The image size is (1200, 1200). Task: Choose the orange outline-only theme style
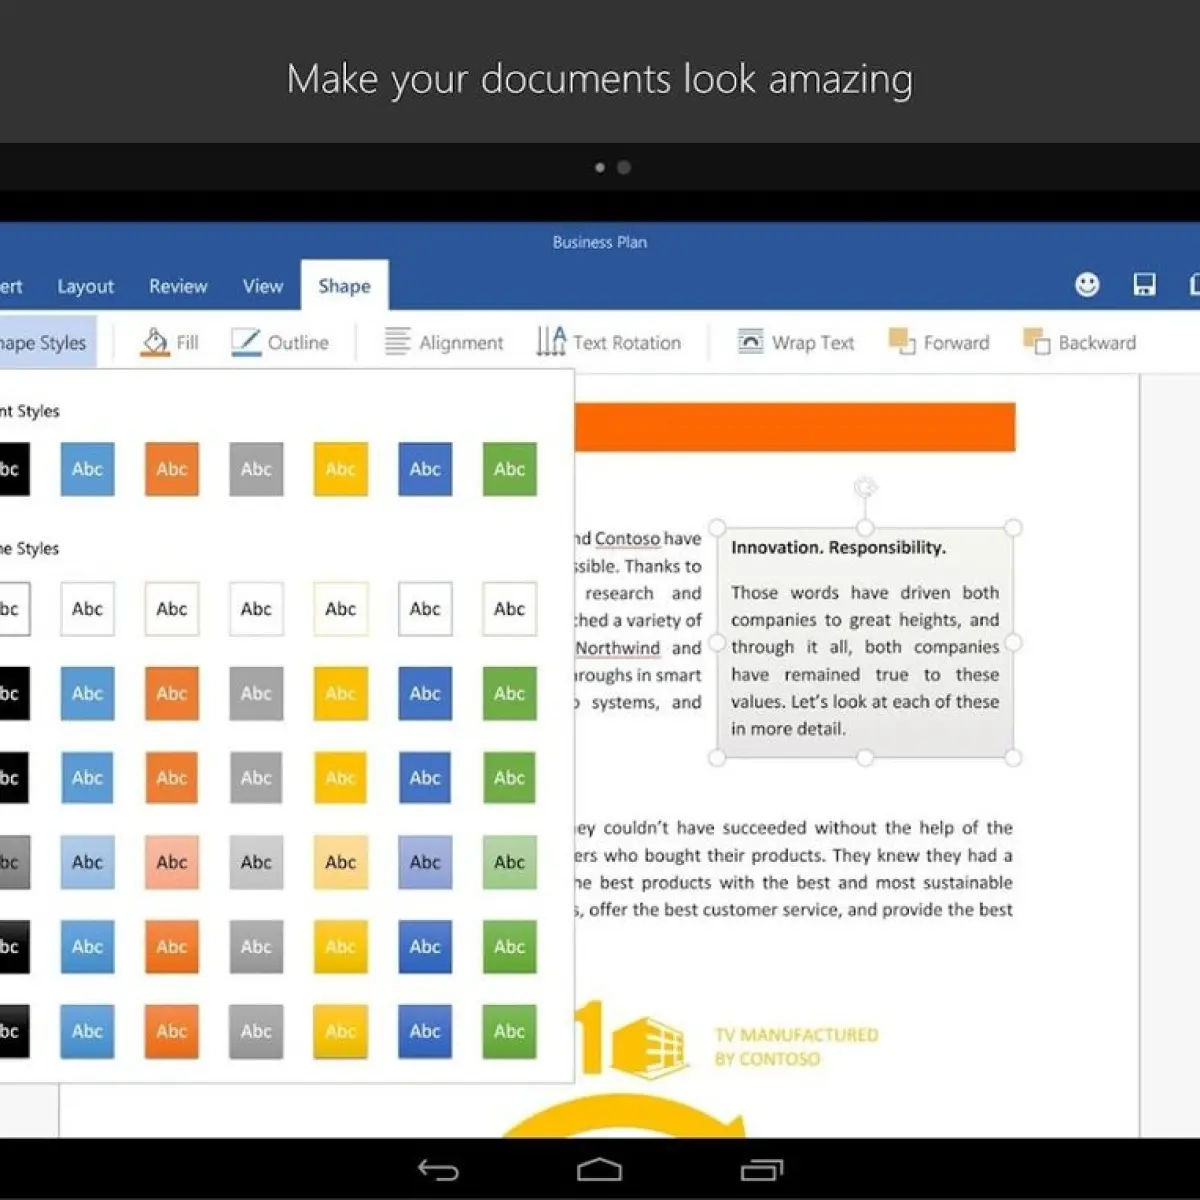pos(171,609)
